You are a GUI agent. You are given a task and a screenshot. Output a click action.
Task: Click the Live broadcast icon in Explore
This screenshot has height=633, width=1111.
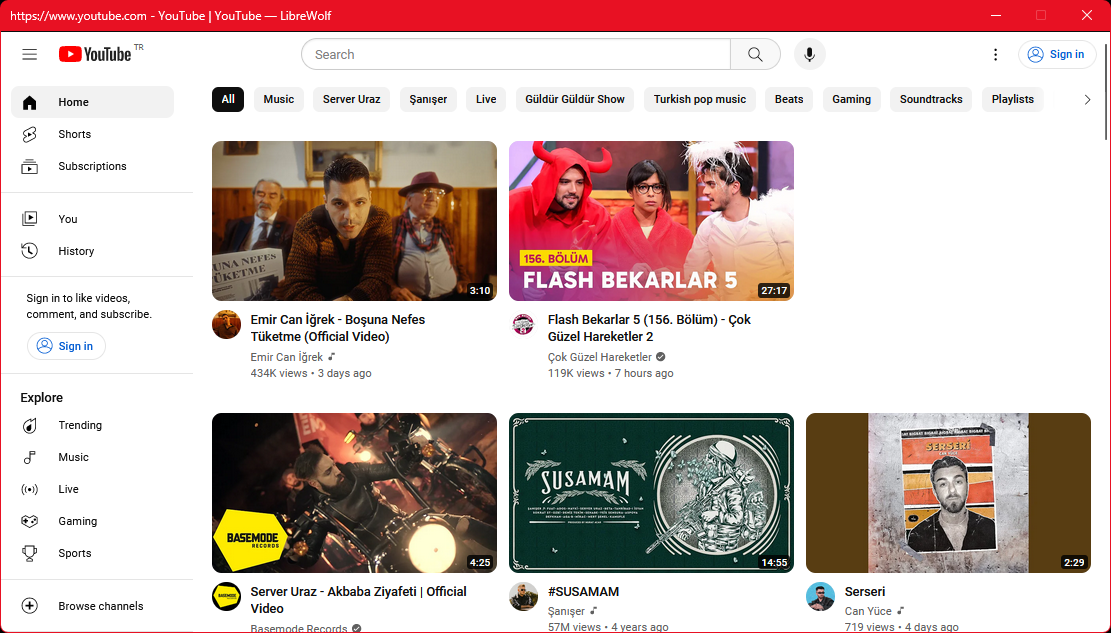[29, 489]
